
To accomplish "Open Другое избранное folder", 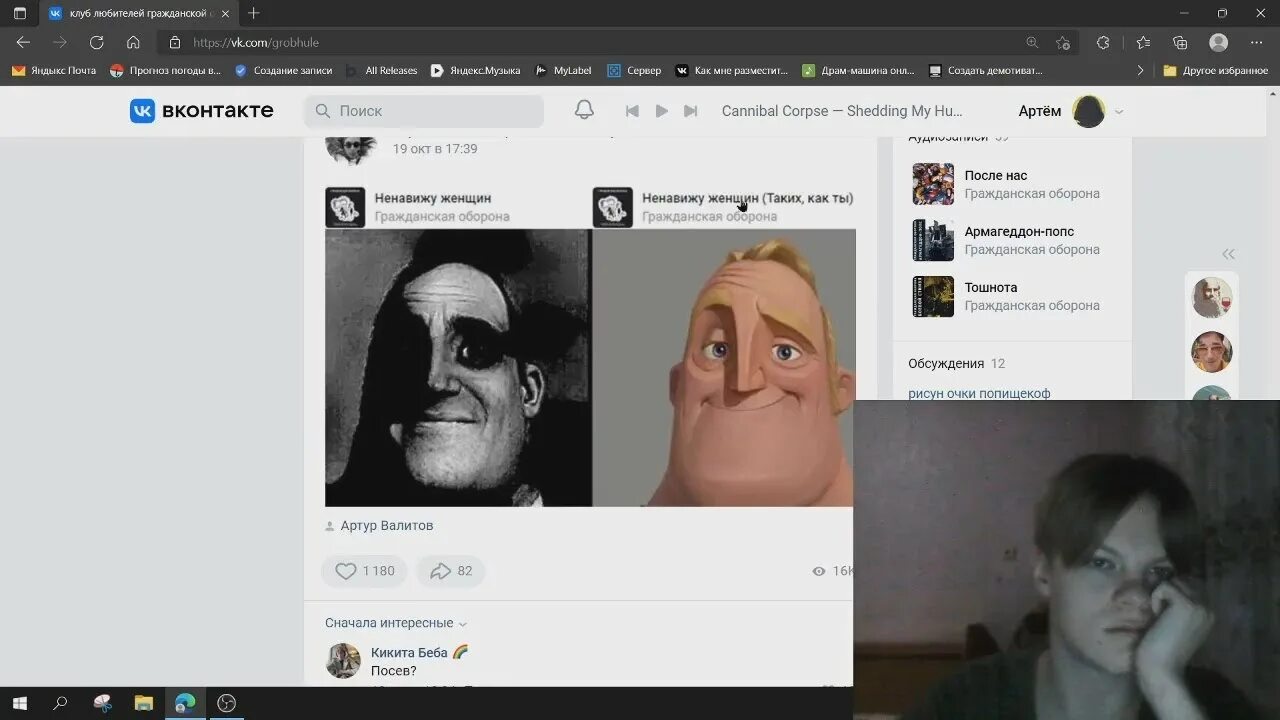I will 1215,70.
